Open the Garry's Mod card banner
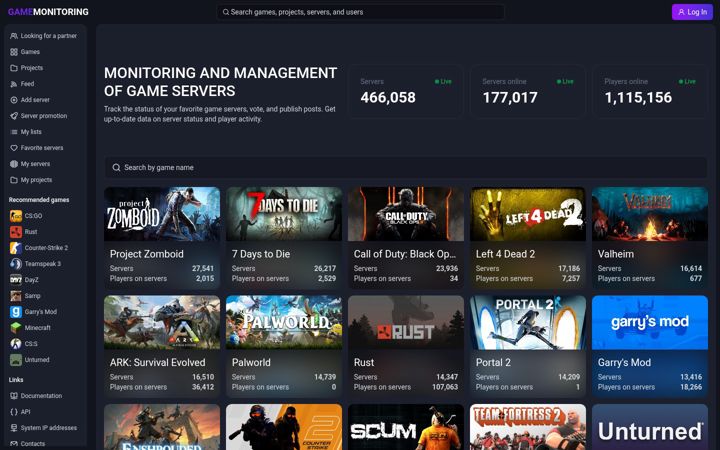Image resolution: width=720 pixels, height=450 pixels. pyautogui.click(x=650, y=322)
